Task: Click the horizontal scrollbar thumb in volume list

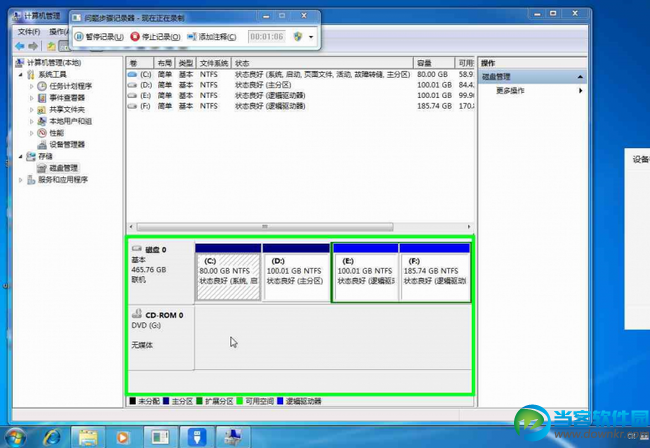Action: (x=265, y=227)
